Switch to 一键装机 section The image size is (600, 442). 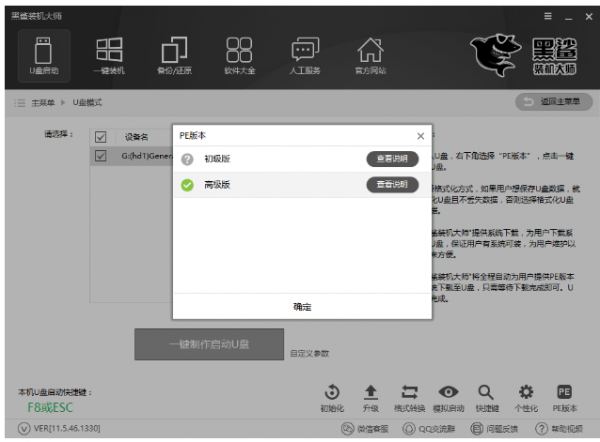[109, 56]
